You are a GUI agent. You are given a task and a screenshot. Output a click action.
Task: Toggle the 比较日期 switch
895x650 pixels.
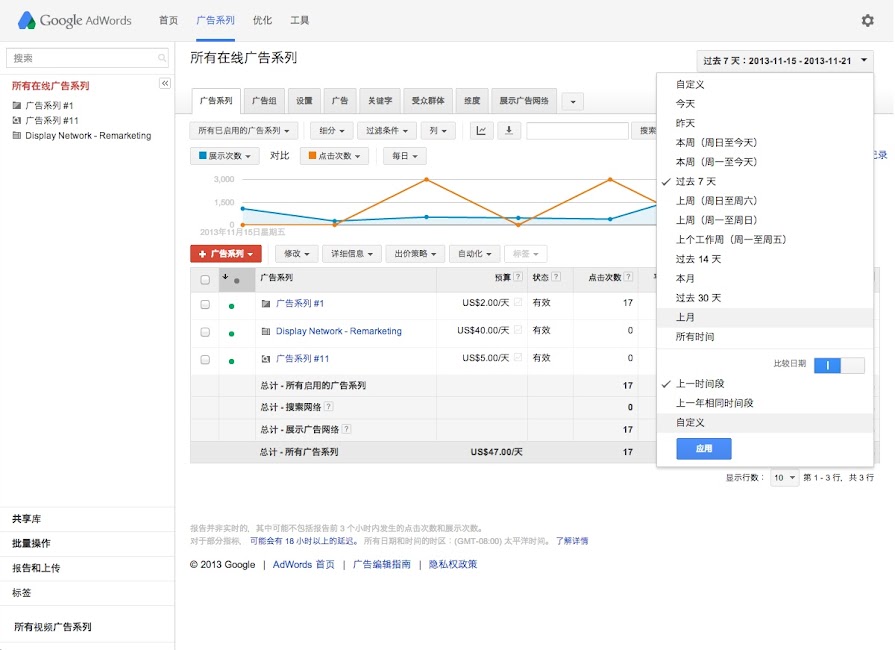tap(839, 366)
